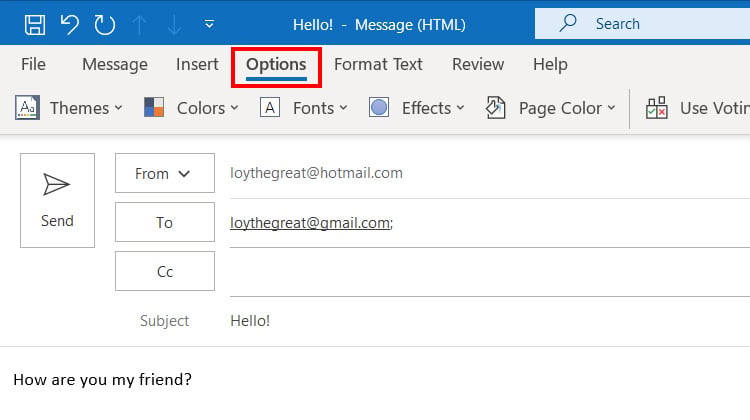The height and width of the screenshot is (420, 750).
Task: Click the Redo circular arrow icon
Action: [104, 25]
